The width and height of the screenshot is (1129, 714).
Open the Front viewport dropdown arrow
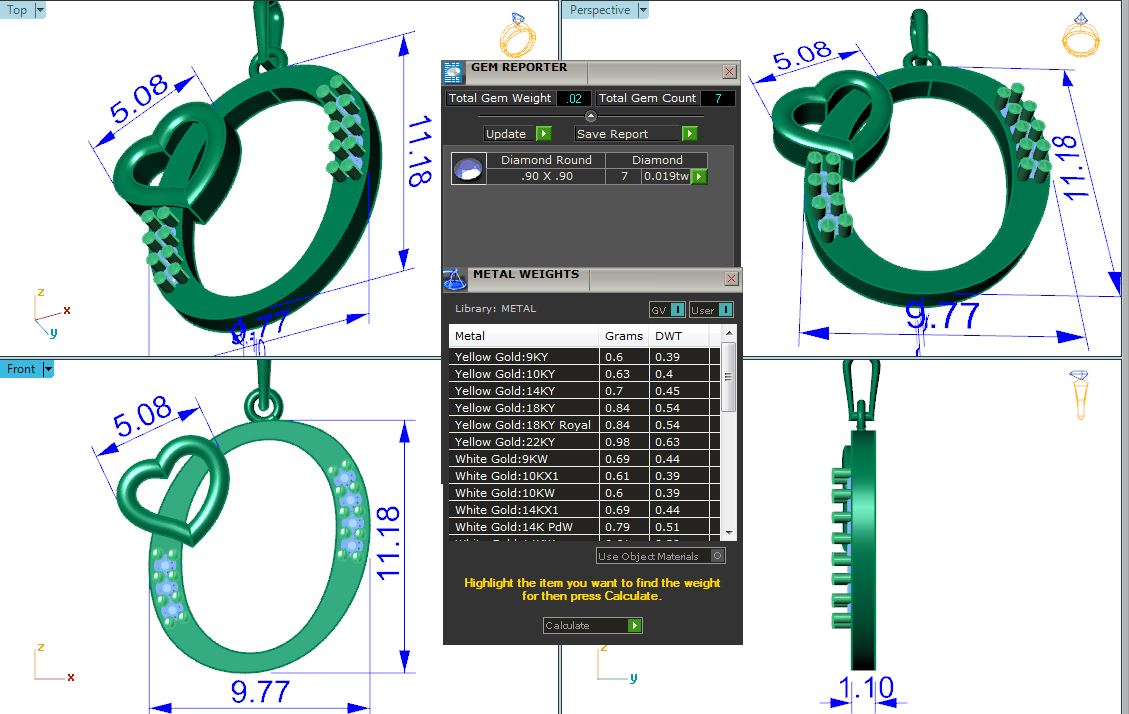(47, 369)
